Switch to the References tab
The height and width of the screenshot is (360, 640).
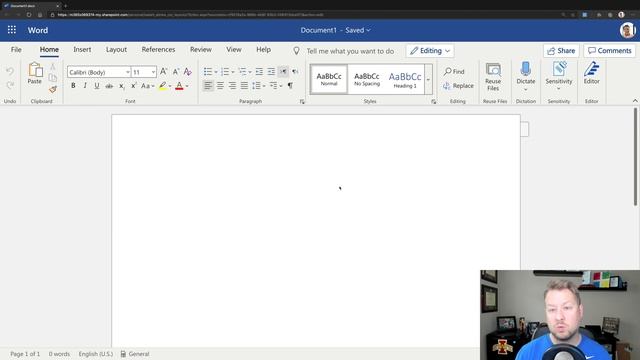pyautogui.click(x=158, y=49)
